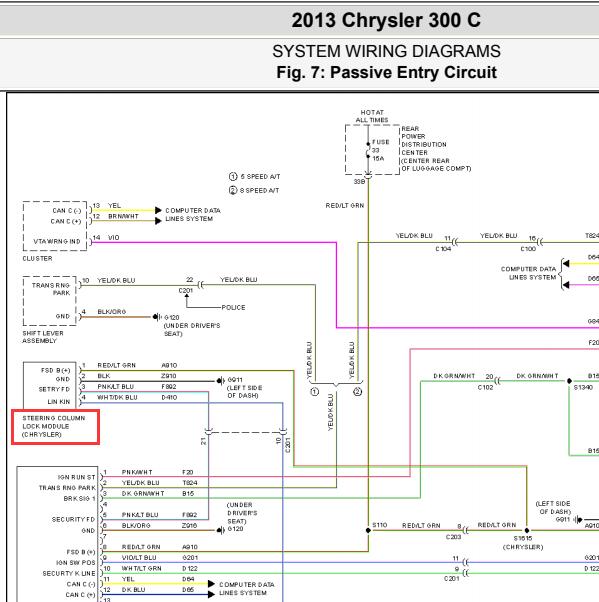Select the "BRK SIG 1" pin label
Image resolution: width=599 pixels, height=602 pixels.
[x=79, y=499]
